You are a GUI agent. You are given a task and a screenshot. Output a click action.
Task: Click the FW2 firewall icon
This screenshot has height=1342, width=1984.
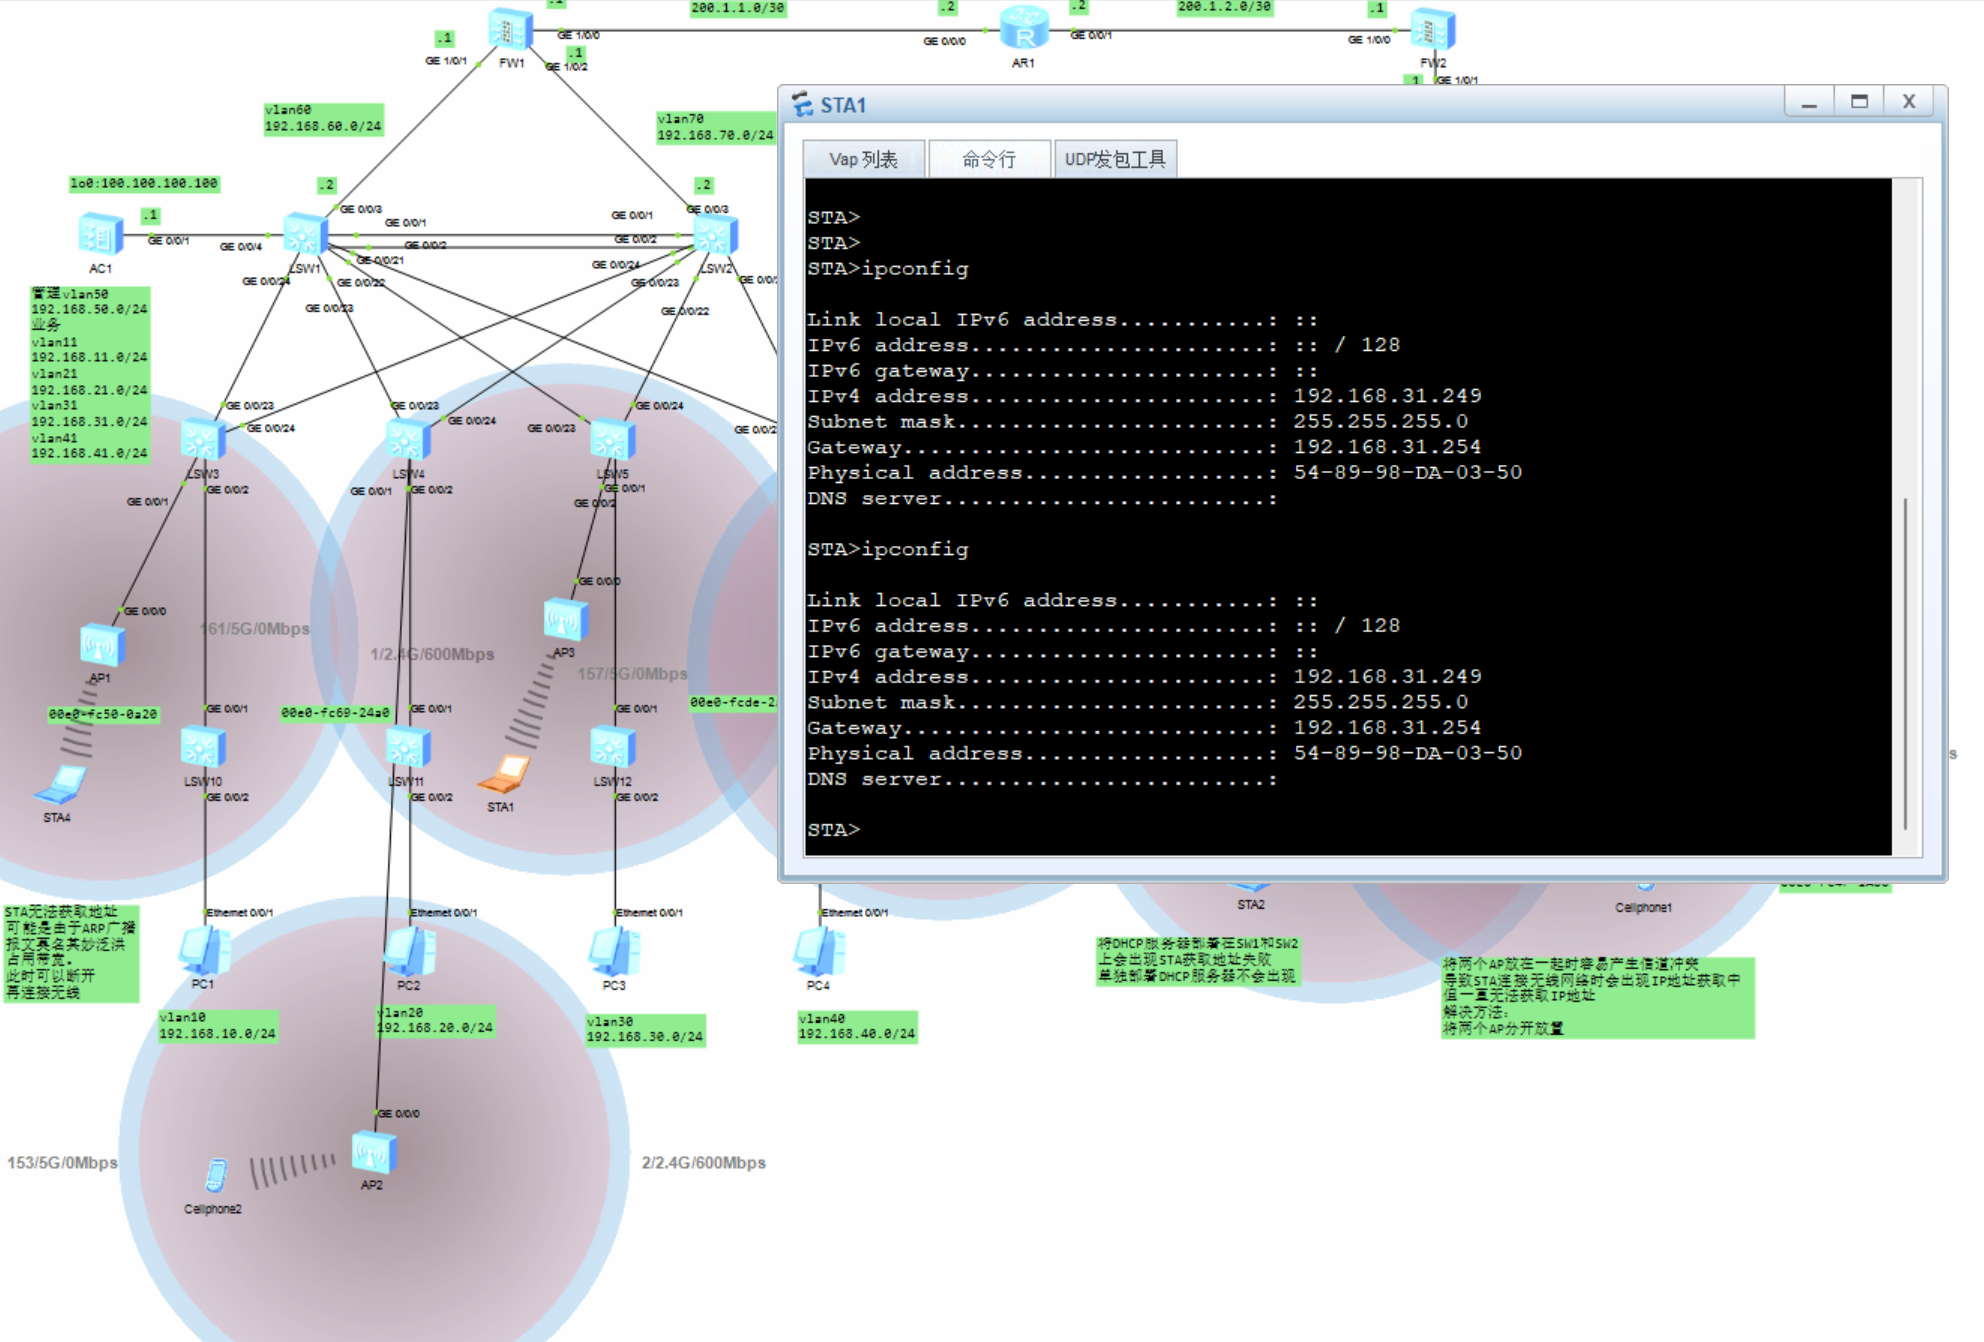click(1433, 30)
